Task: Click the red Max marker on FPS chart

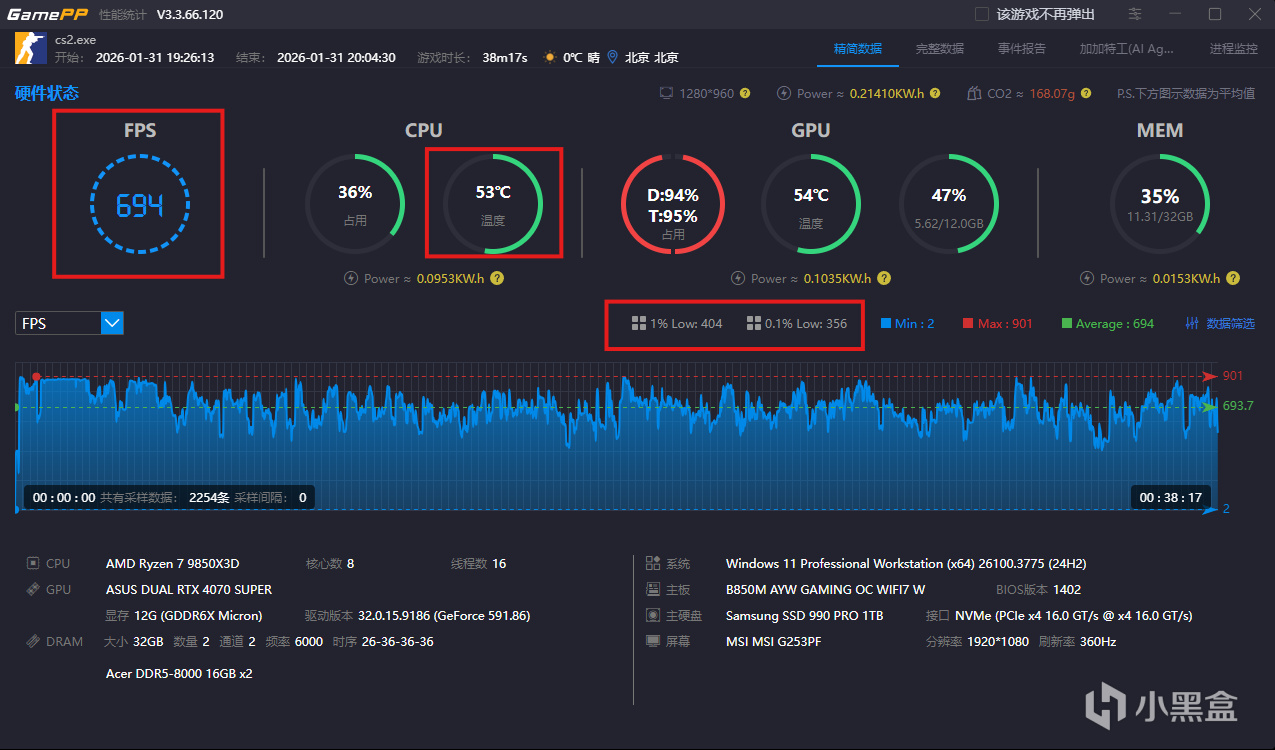Action: pos(36,377)
